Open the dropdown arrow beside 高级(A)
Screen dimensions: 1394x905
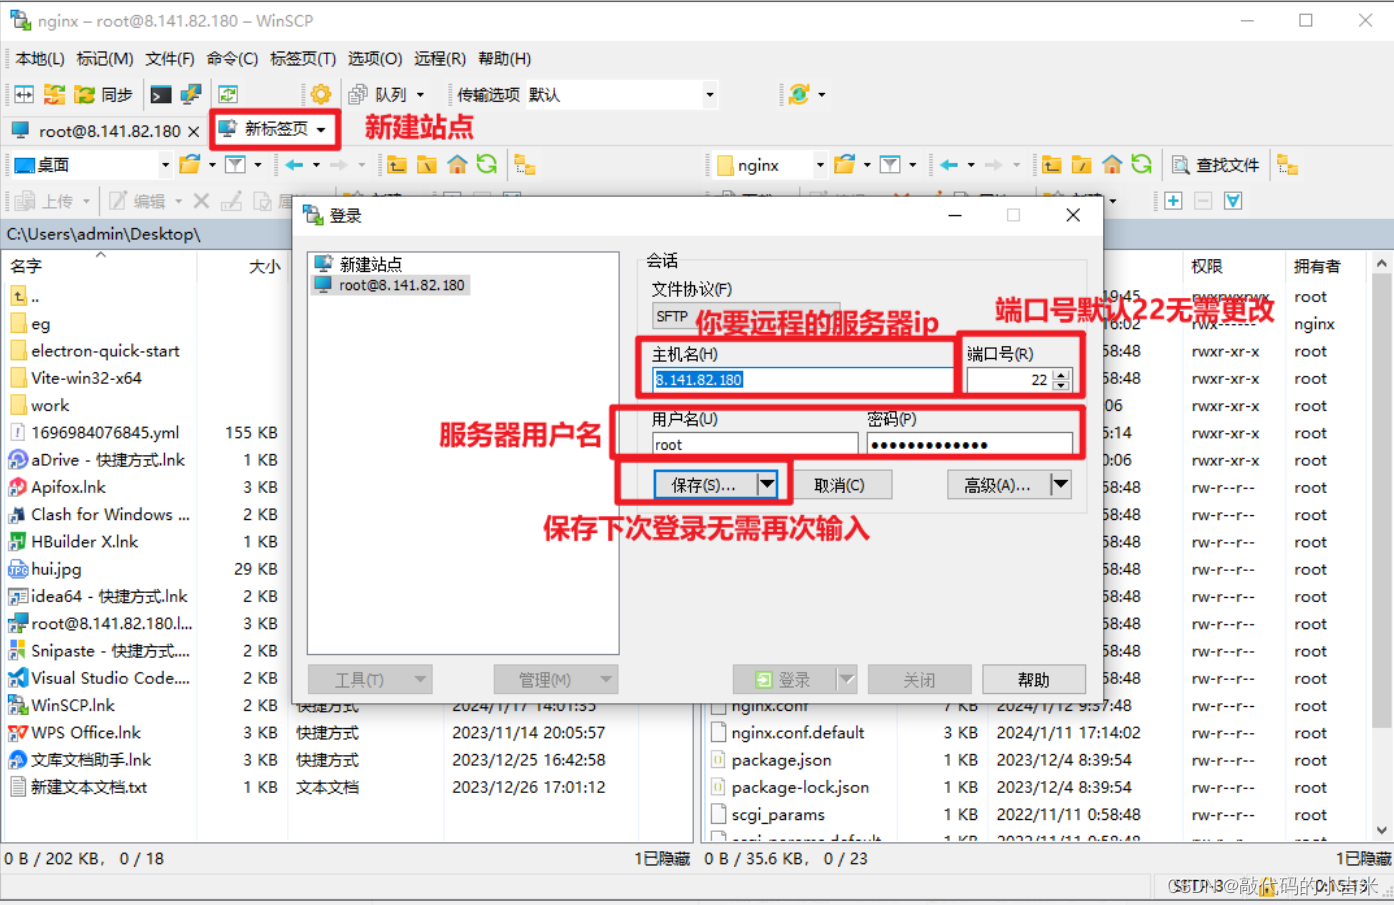(1061, 485)
